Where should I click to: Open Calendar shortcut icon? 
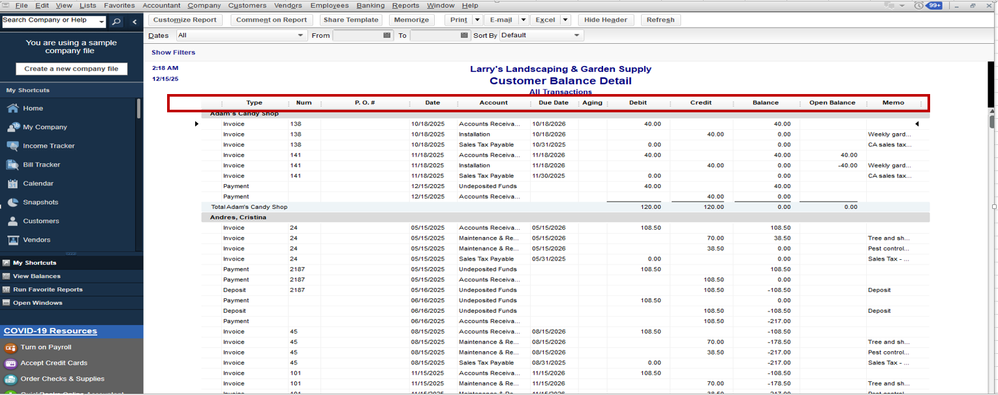point(12,184)
